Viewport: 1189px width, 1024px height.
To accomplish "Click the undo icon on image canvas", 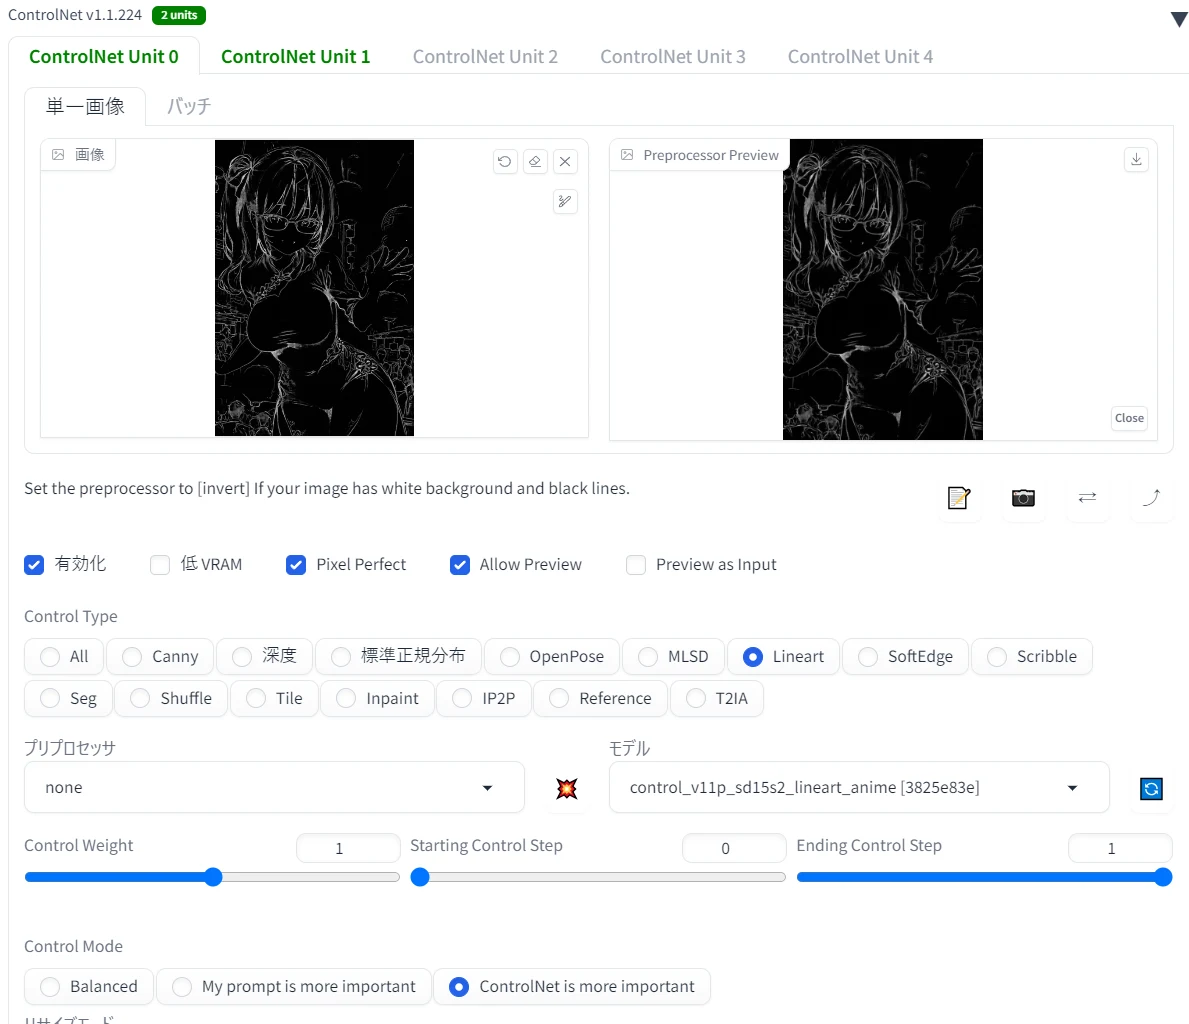I will [x=505, y=162].
